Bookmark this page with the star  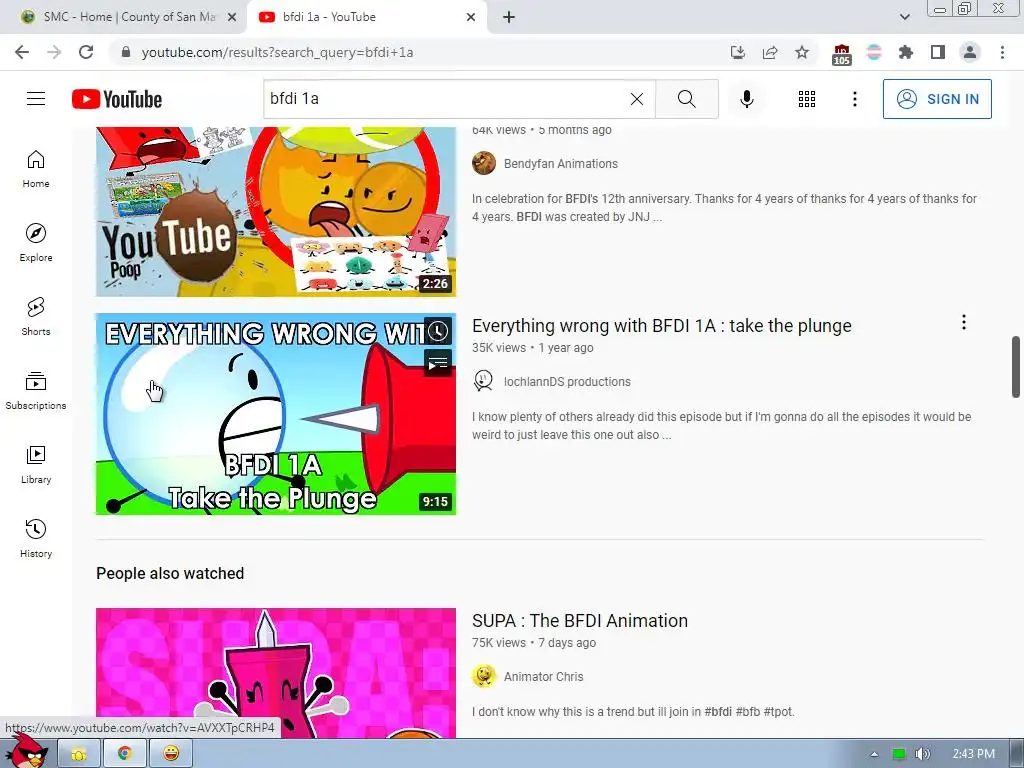802,52
